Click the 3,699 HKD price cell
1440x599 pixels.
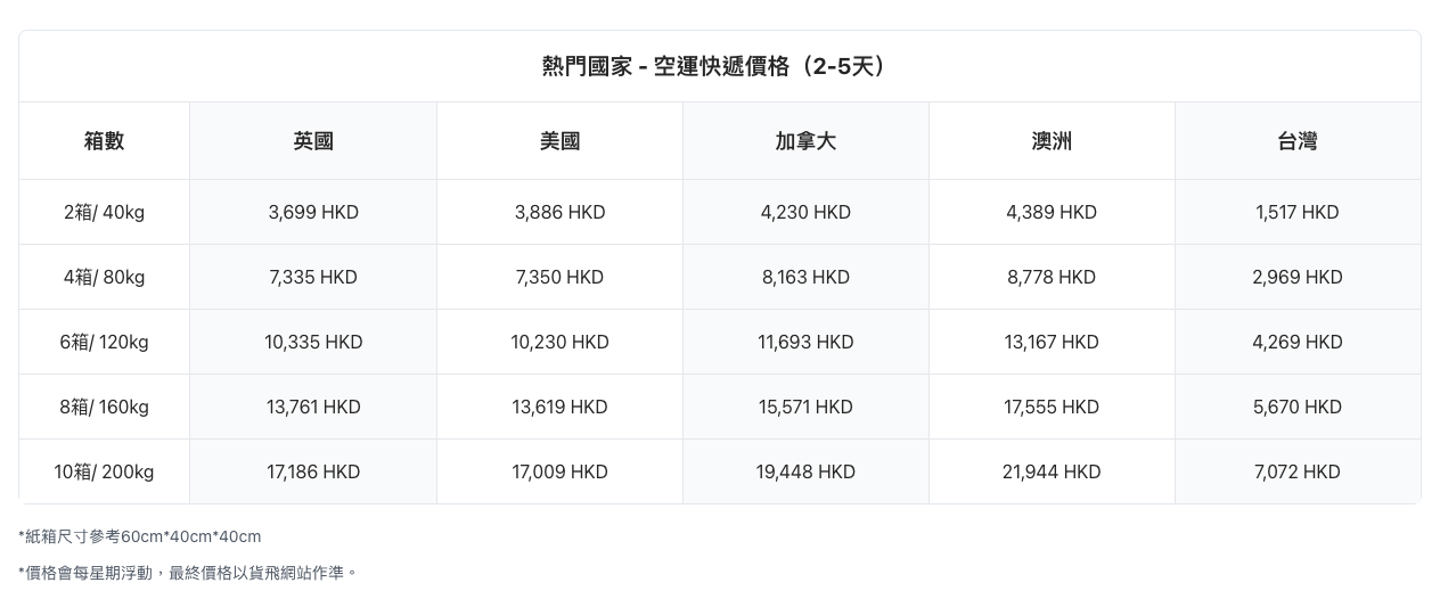point(313,212)
